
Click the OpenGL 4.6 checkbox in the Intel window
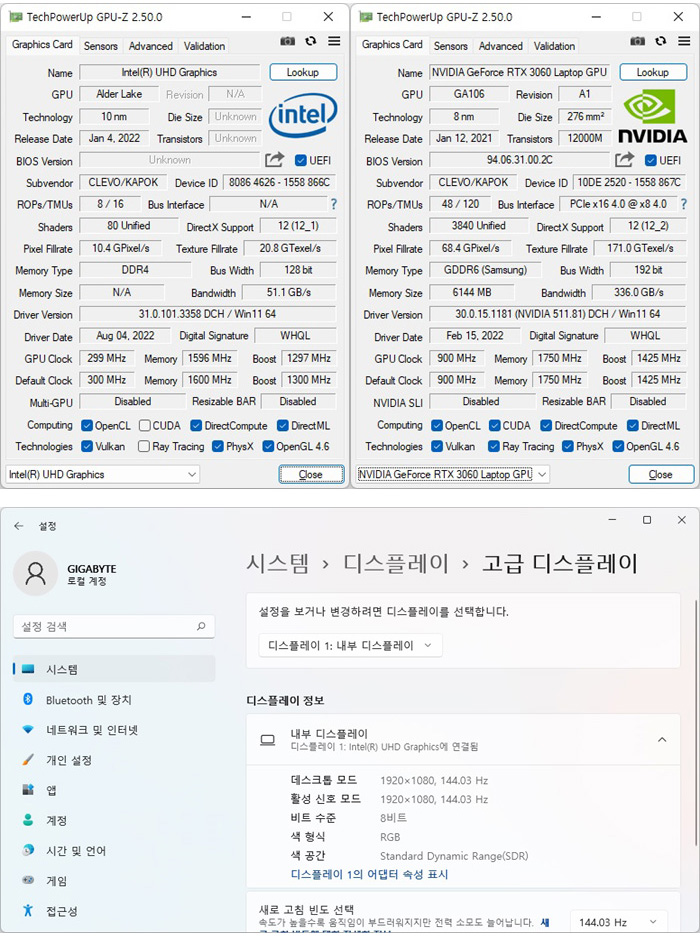tap(268, 446)
